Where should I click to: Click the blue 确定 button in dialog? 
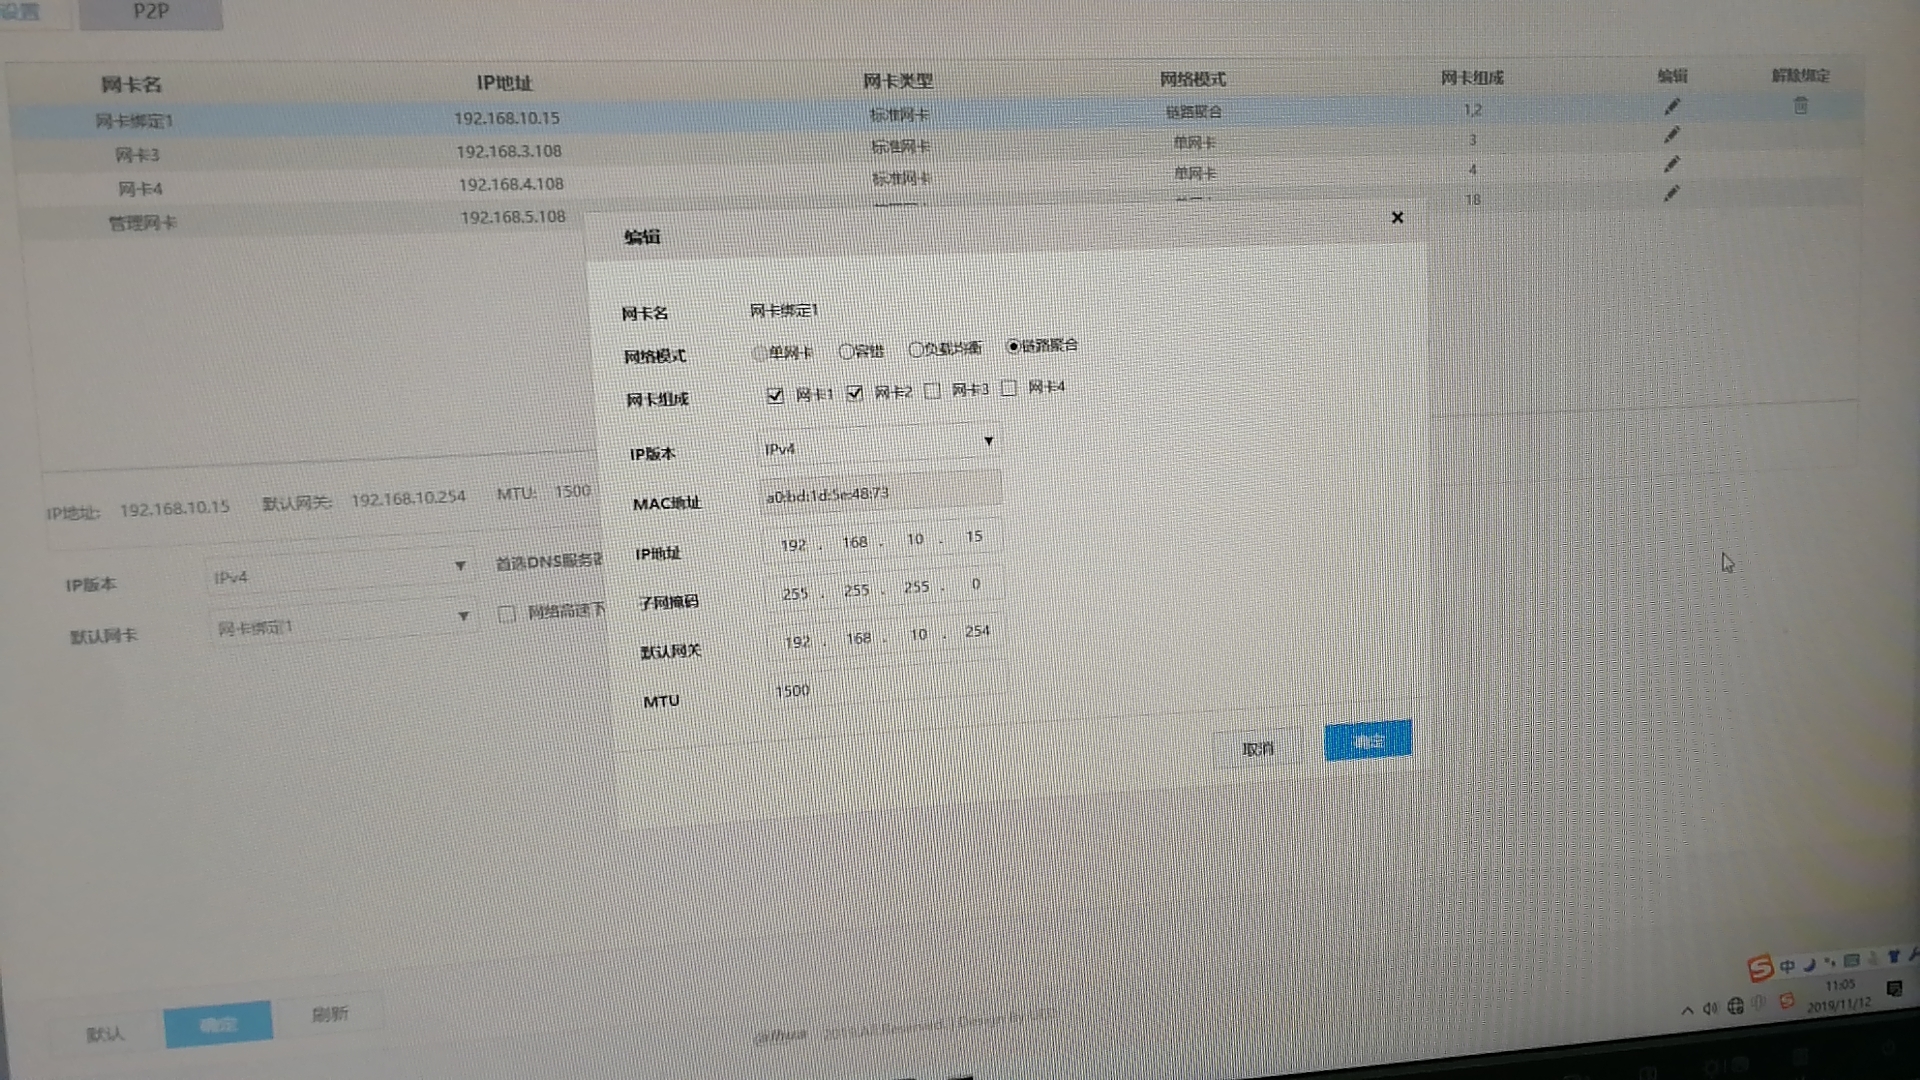click(1367, 741)
